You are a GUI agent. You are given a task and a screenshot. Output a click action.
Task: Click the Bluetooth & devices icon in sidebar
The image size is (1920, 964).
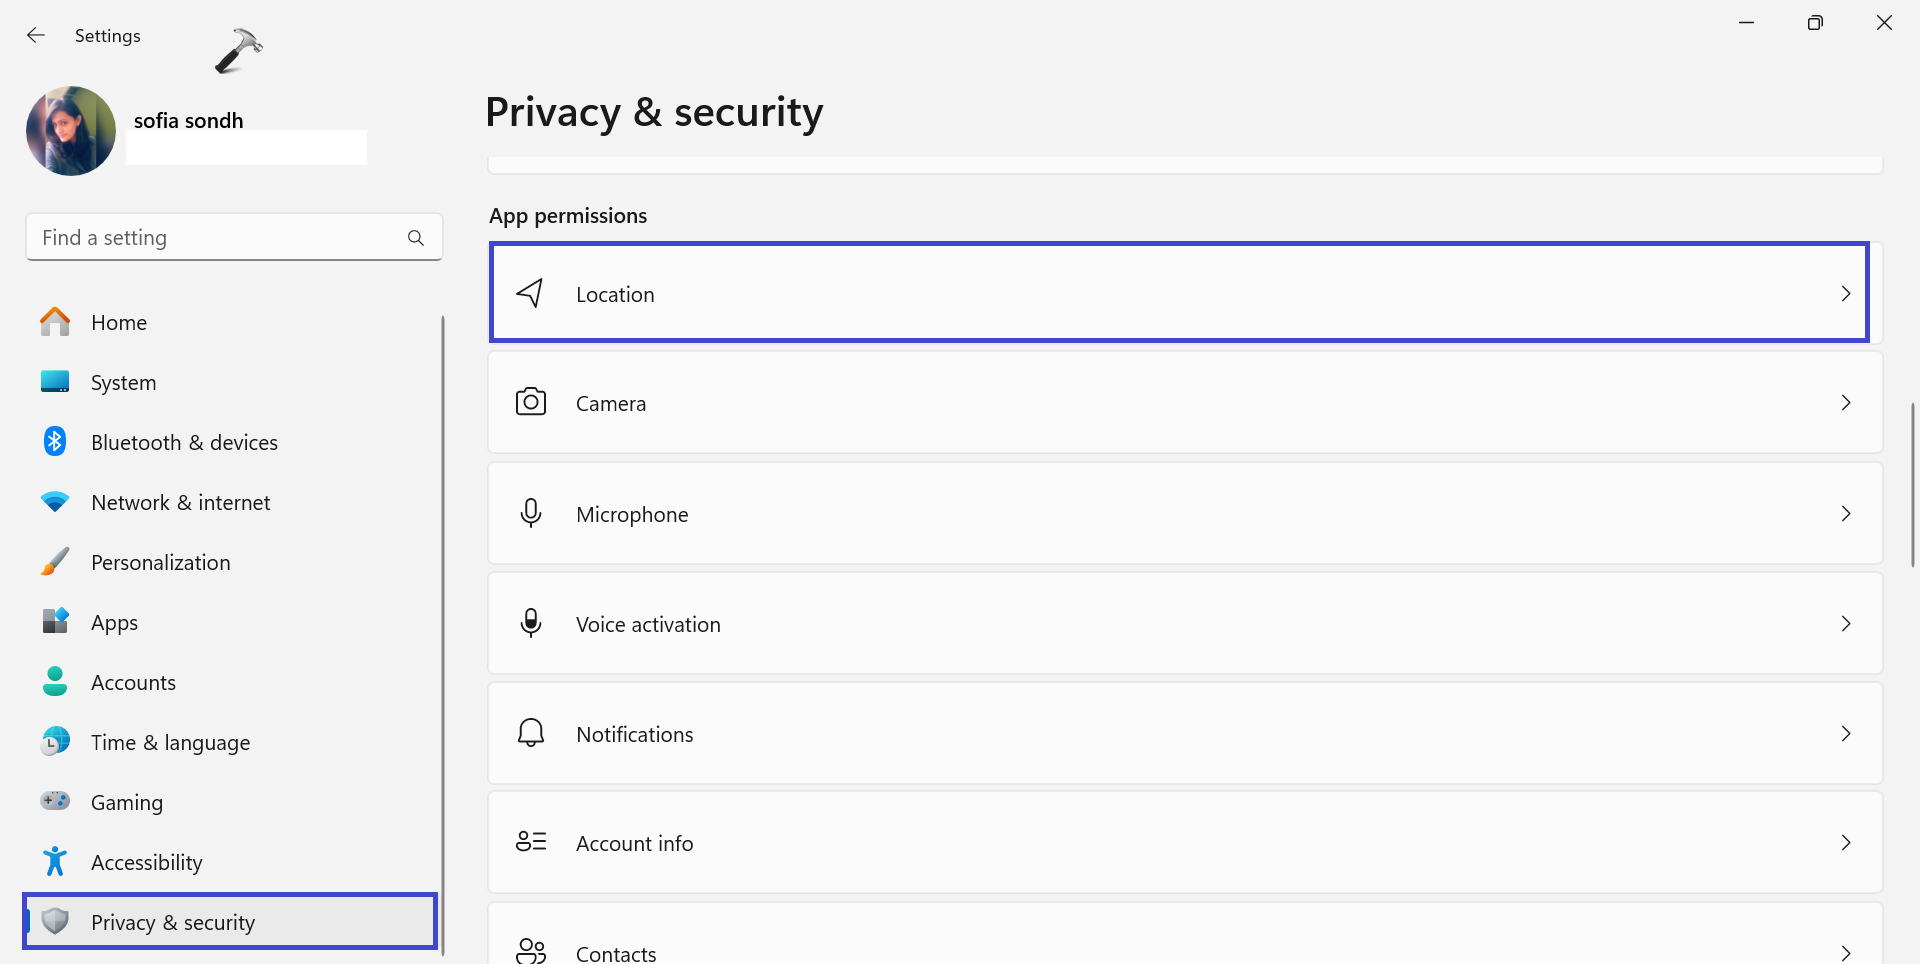pyautogui.click(x=55, y=441)
